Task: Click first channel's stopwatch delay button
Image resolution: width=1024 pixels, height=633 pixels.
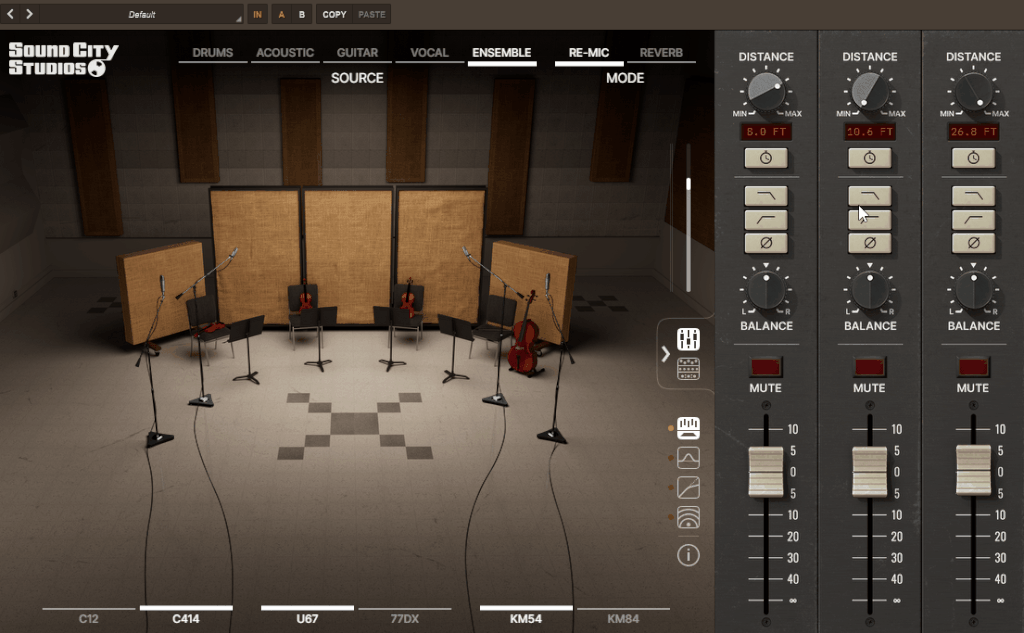Action: pyautogui.click(x=766, y=158)
